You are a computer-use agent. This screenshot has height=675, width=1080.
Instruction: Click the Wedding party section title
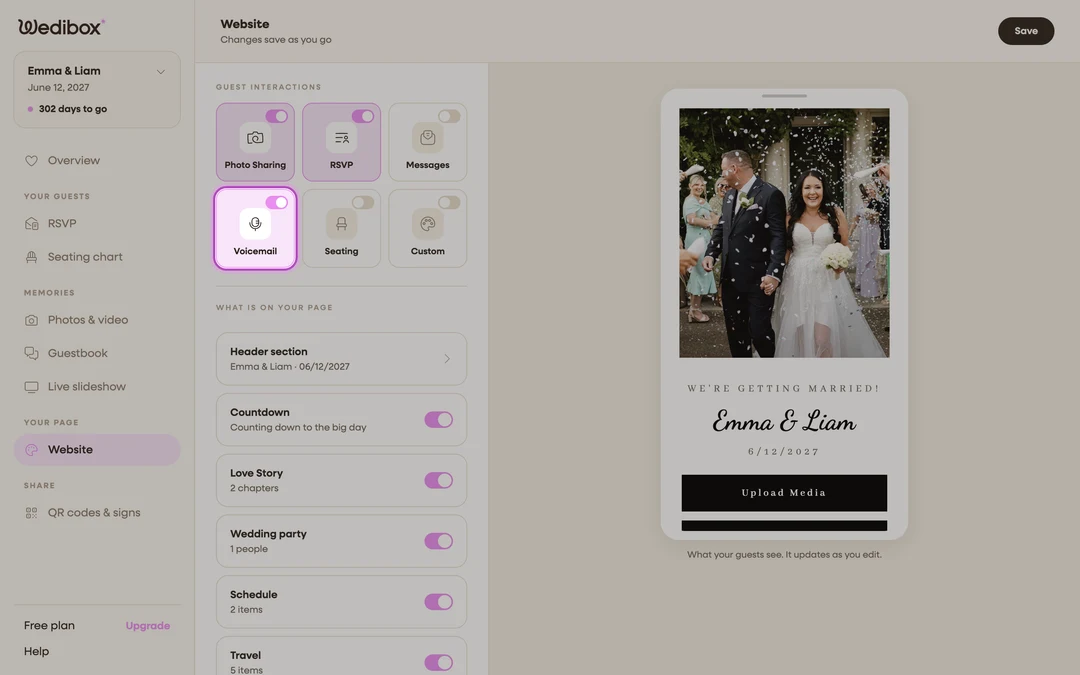point(268,534)
